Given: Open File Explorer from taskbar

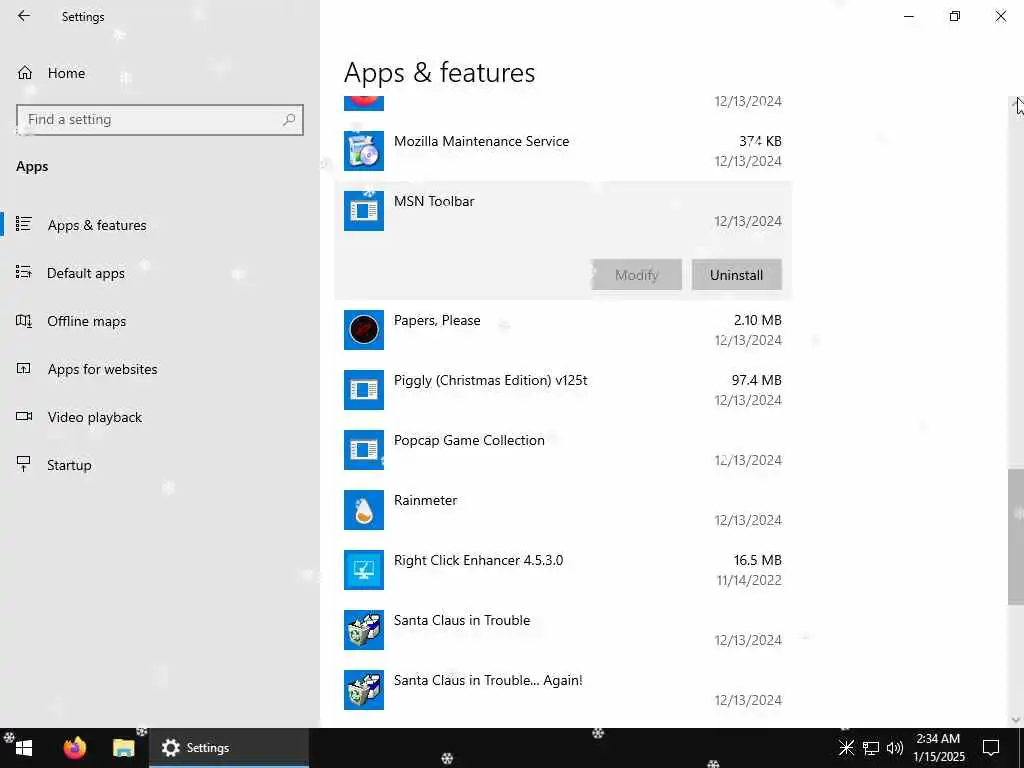Looking at the screenshot, I should click(123, 748).
